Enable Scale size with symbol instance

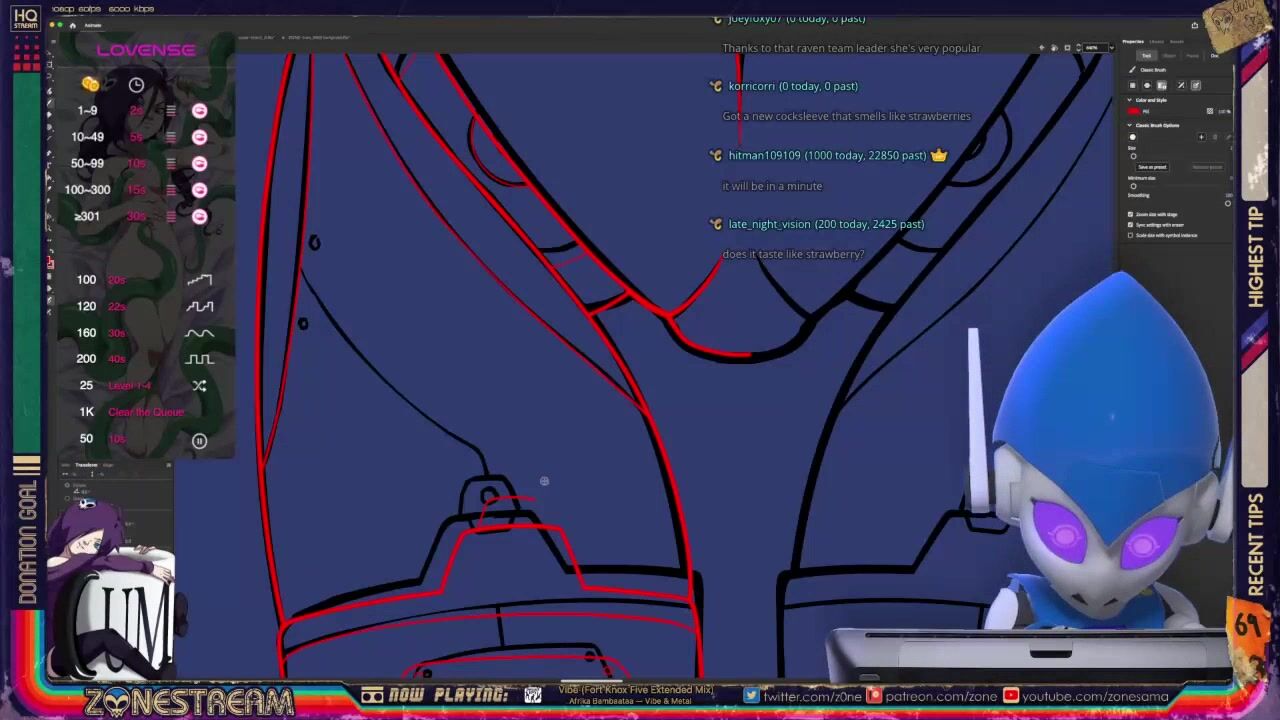click(x=1131, y=235)
